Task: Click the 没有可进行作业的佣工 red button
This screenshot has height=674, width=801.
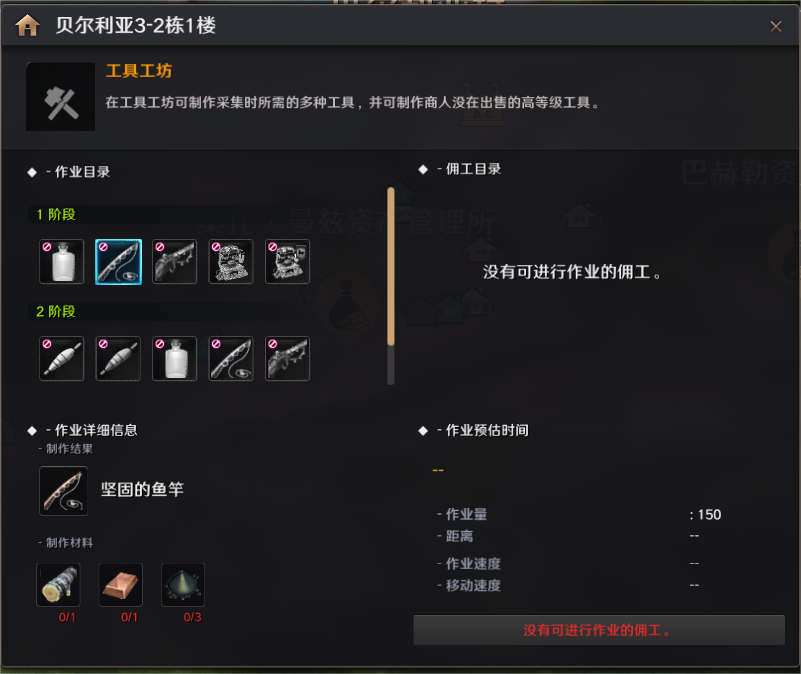Action: point(599,630)
